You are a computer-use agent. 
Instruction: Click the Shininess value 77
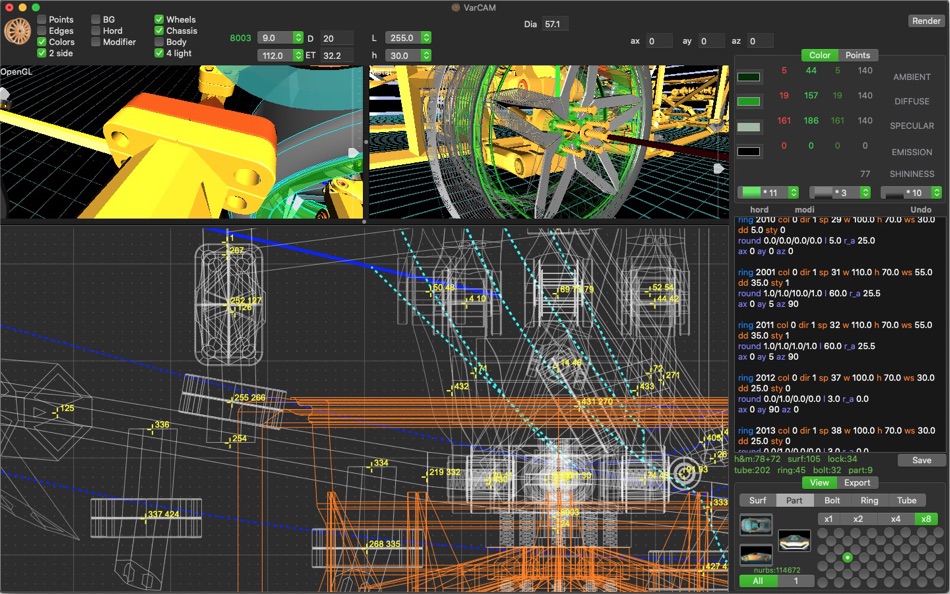tap(865, 174)
